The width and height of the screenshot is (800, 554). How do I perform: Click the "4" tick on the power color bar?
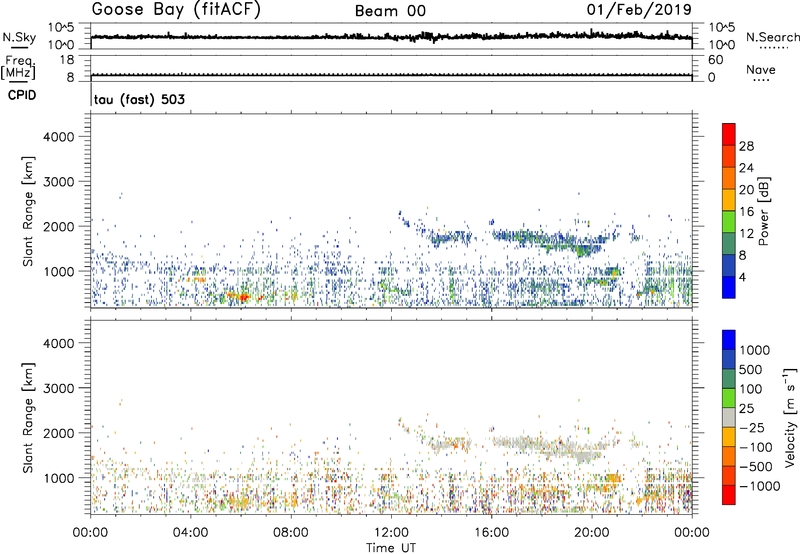pyautogui.click(x=742, y=277)
